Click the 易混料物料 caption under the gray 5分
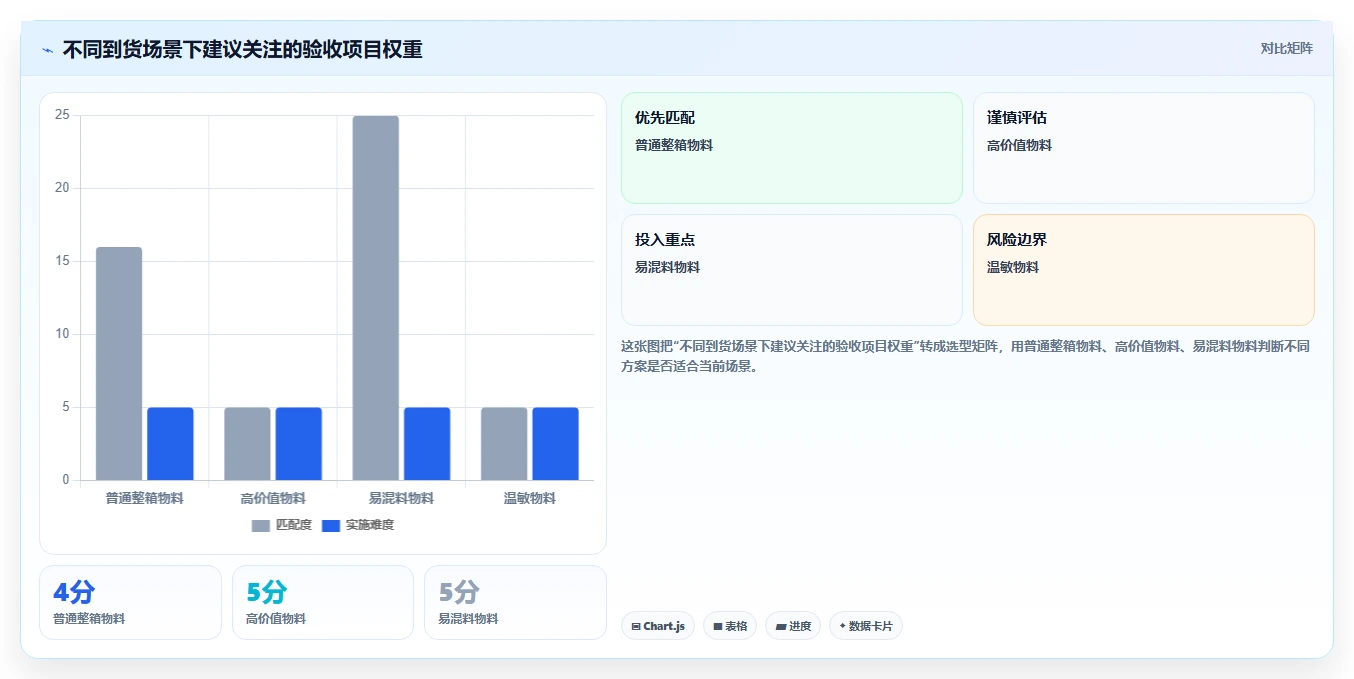Screen dimensions: 1354x679 click(x=468, y=619)
